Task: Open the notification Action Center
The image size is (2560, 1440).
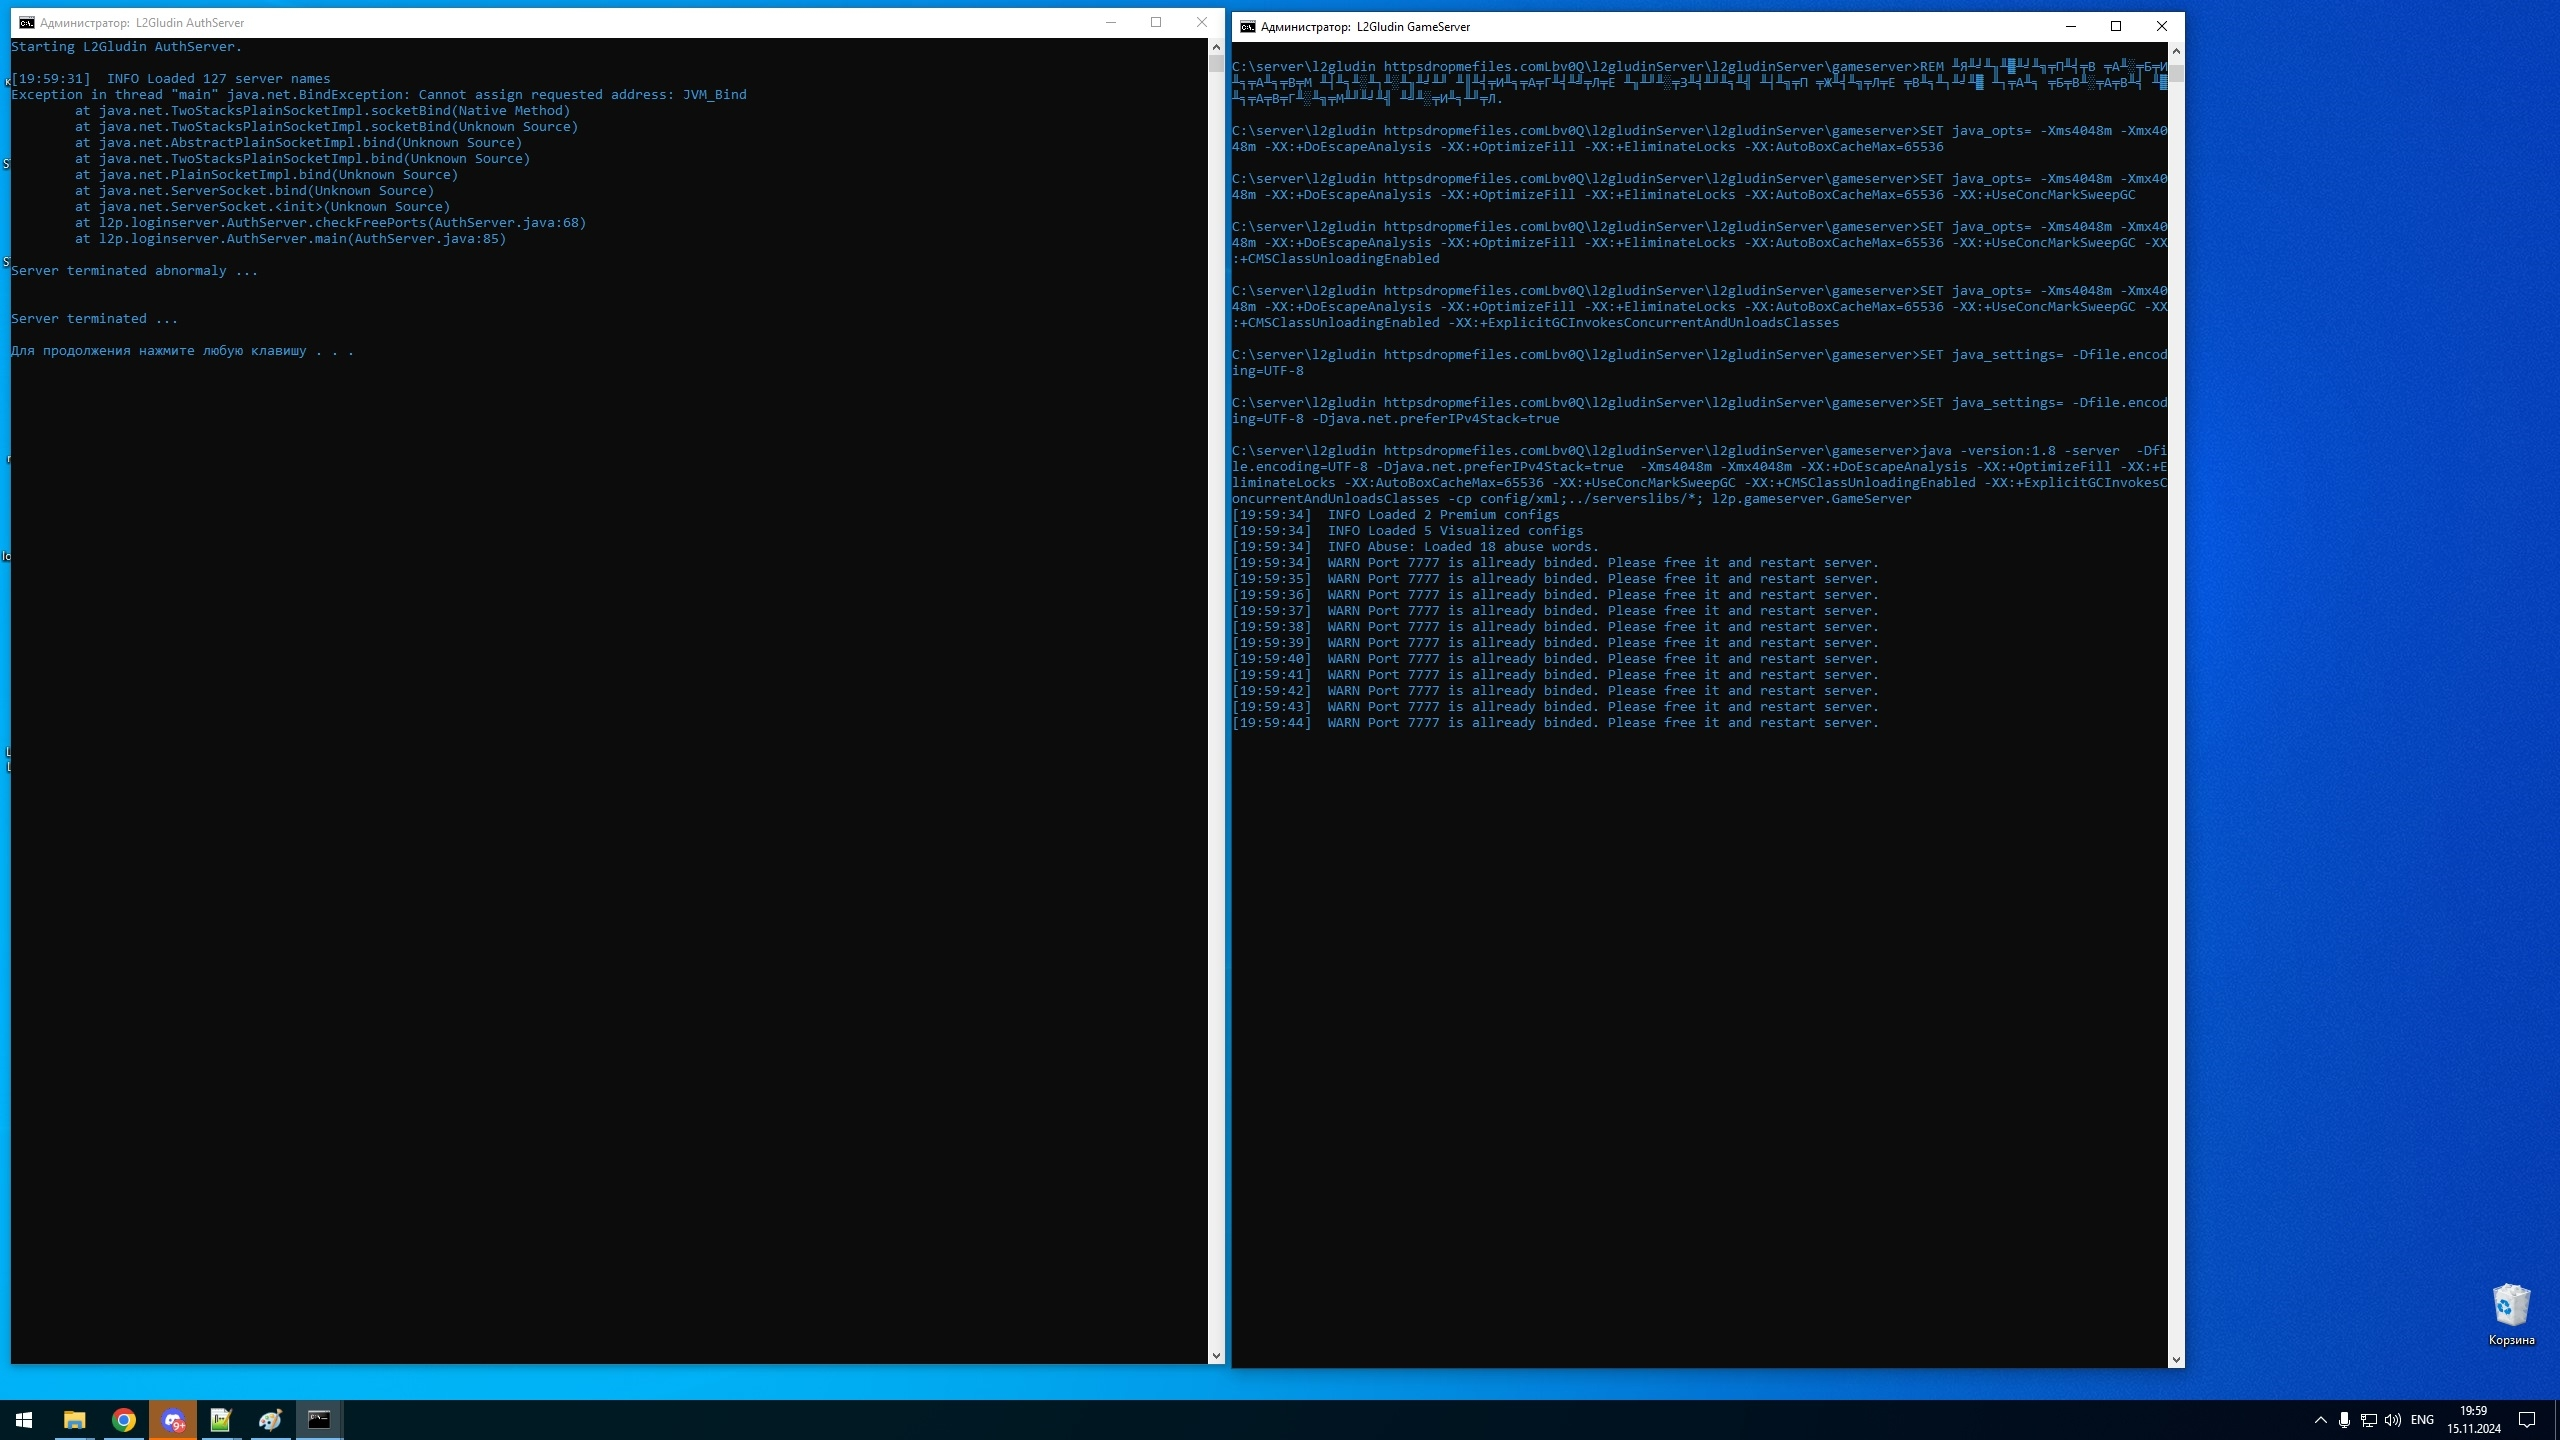Action: [2527, 1420]
